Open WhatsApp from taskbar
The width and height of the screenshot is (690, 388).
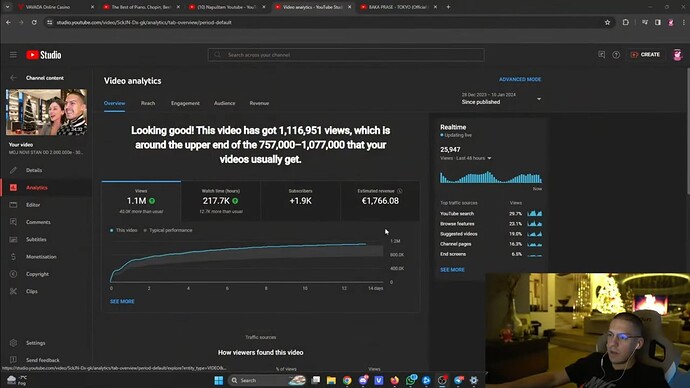pos(411,380)
